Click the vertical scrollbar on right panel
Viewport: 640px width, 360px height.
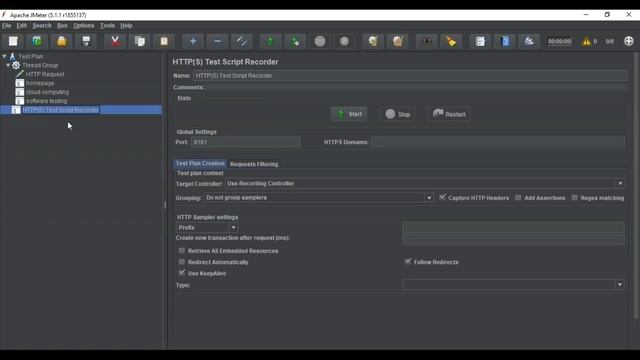[x=636, y=186]
